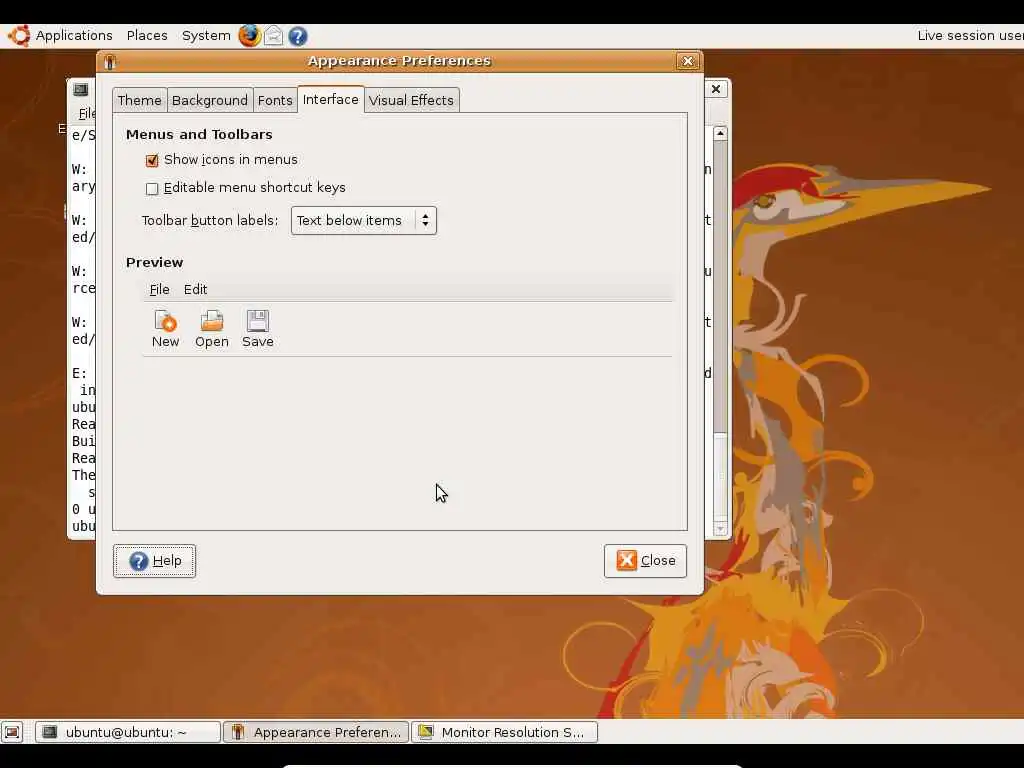
Task: Switch to the Background tab
Action: point(210,101)
